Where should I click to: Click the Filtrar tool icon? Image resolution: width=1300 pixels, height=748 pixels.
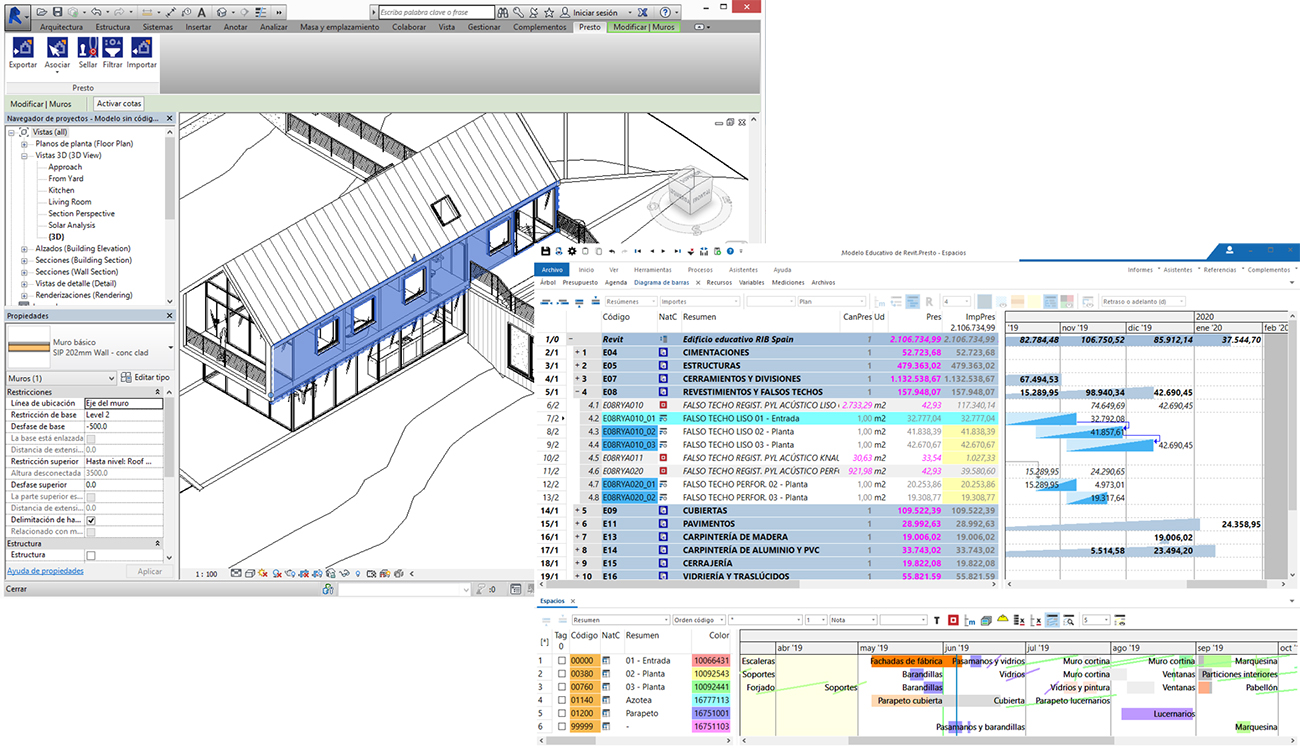click(x=112, y=47)
